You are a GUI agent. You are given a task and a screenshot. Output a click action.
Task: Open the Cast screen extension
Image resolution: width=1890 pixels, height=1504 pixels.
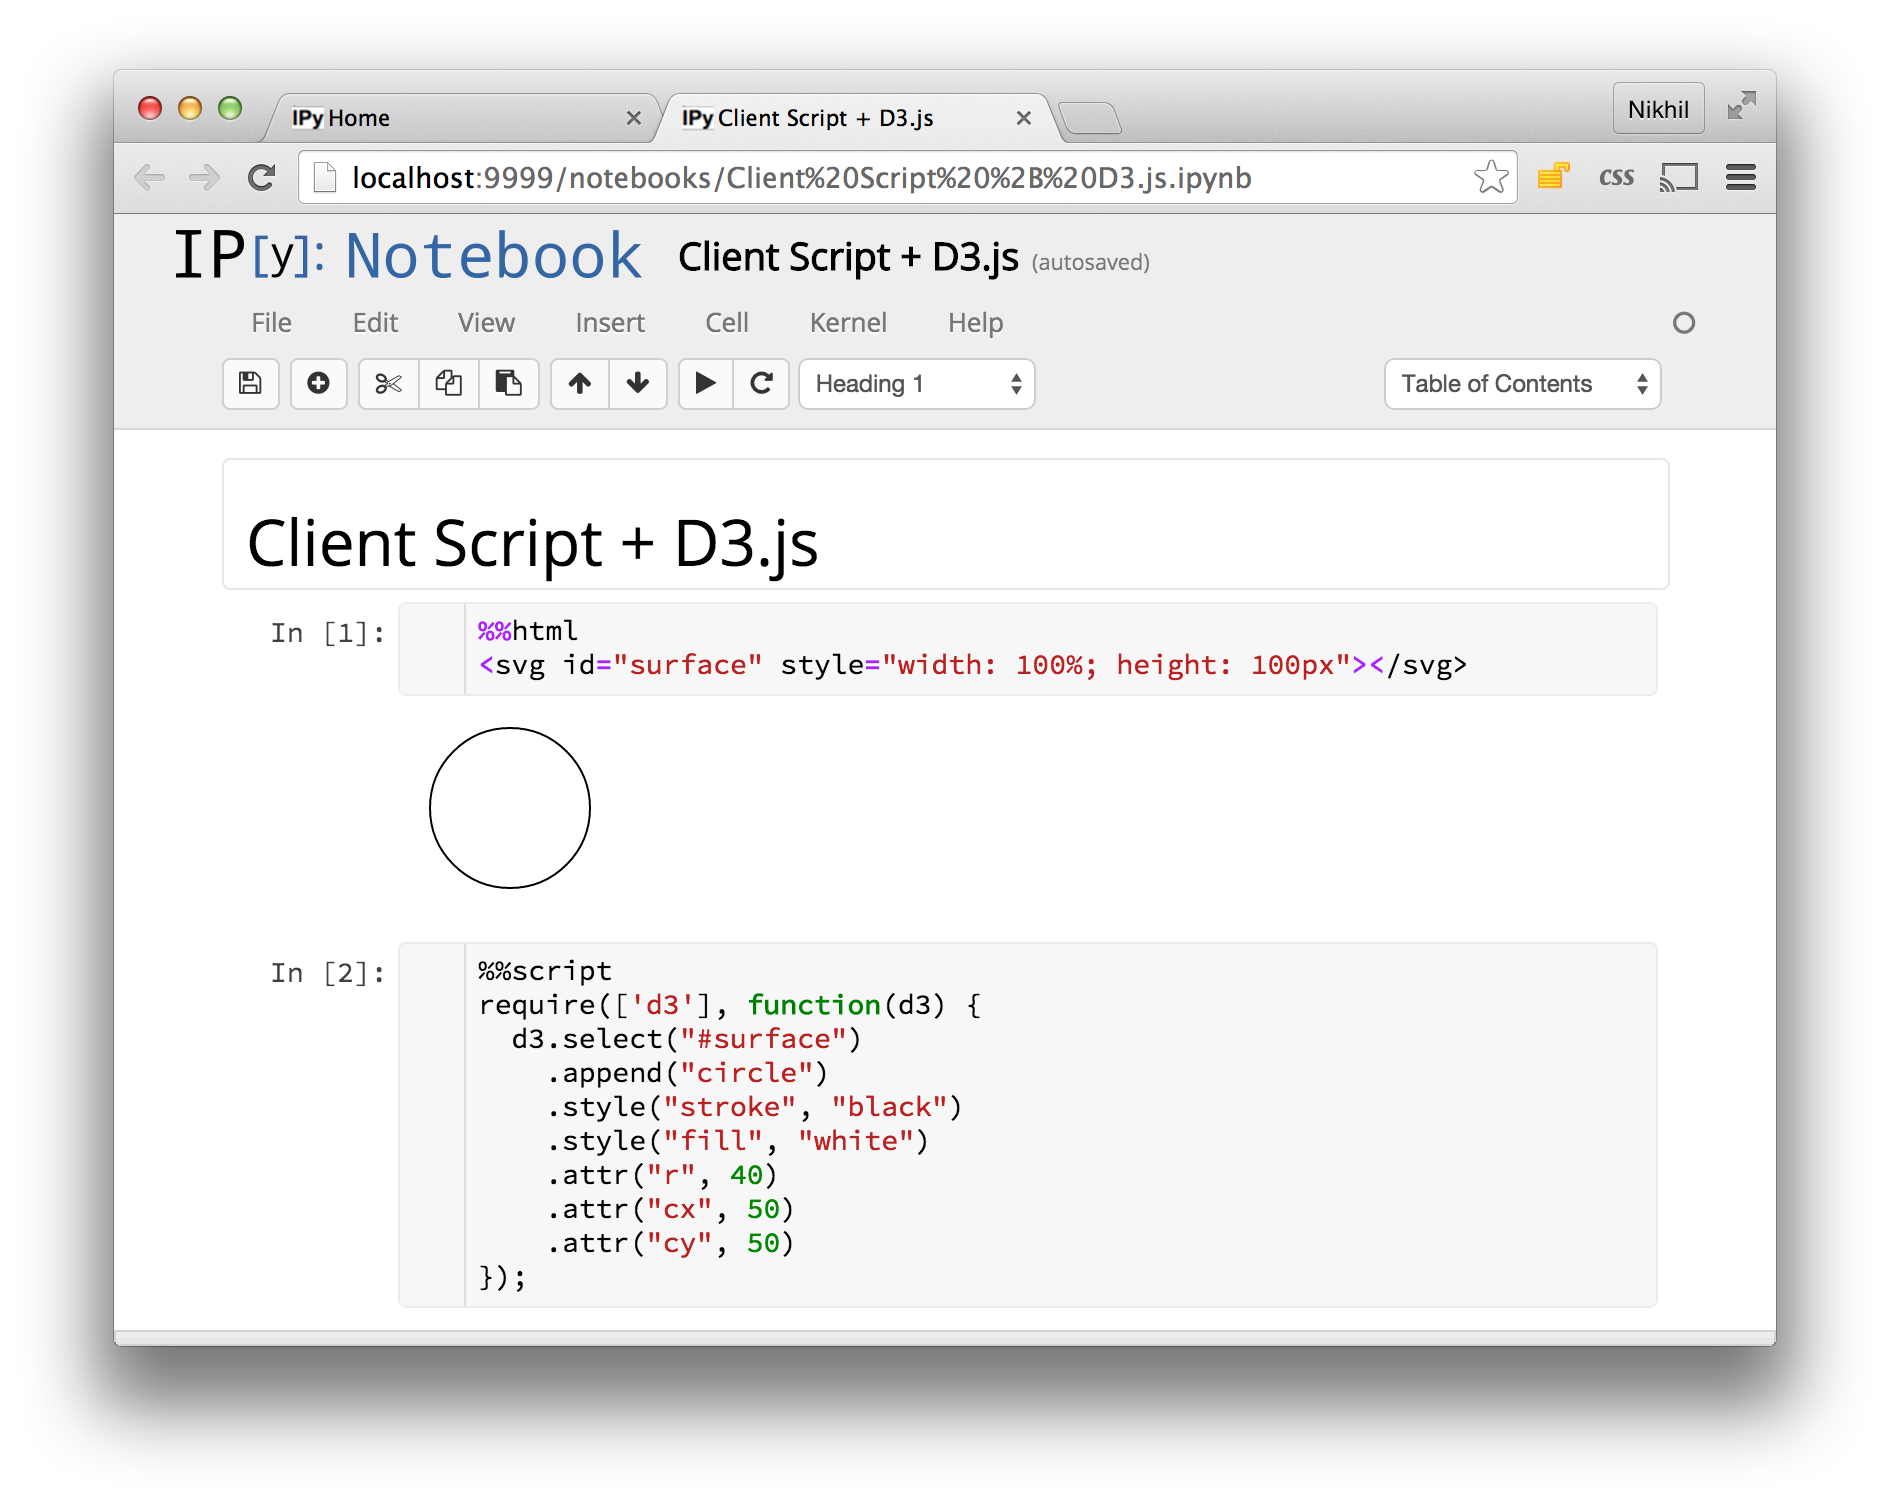coord(1679,178)
